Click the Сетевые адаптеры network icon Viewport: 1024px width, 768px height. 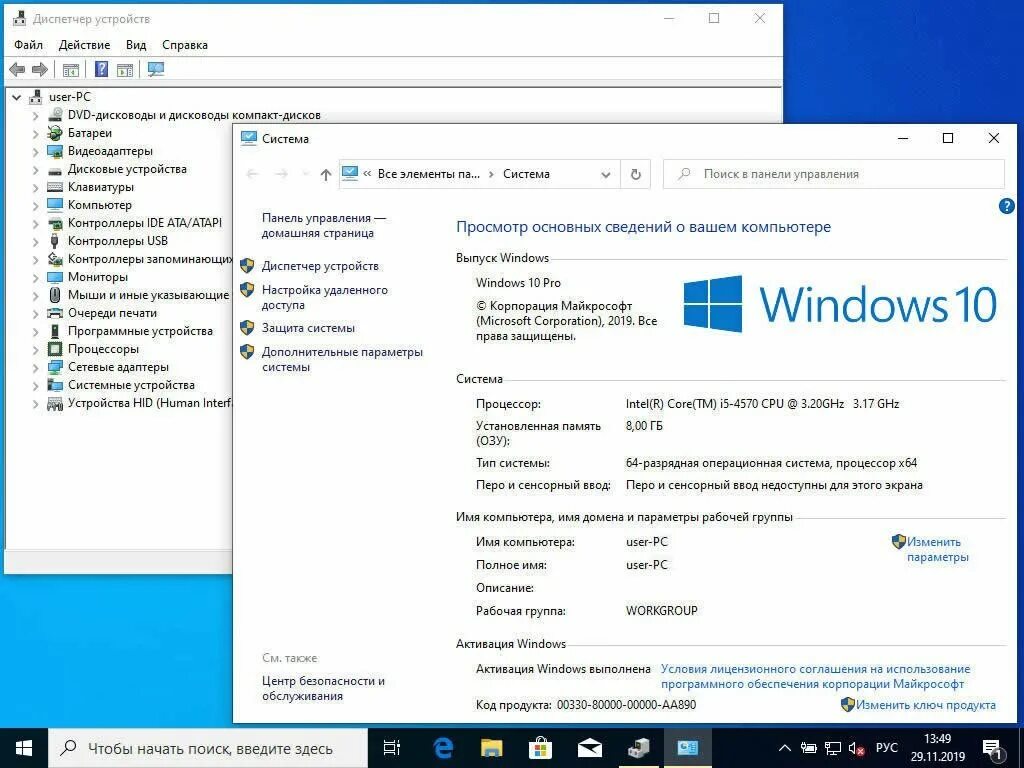coord(56,367)
